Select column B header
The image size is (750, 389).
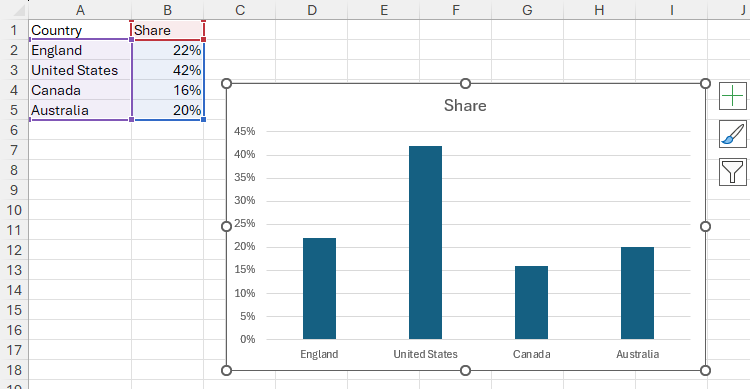point(167,10)
